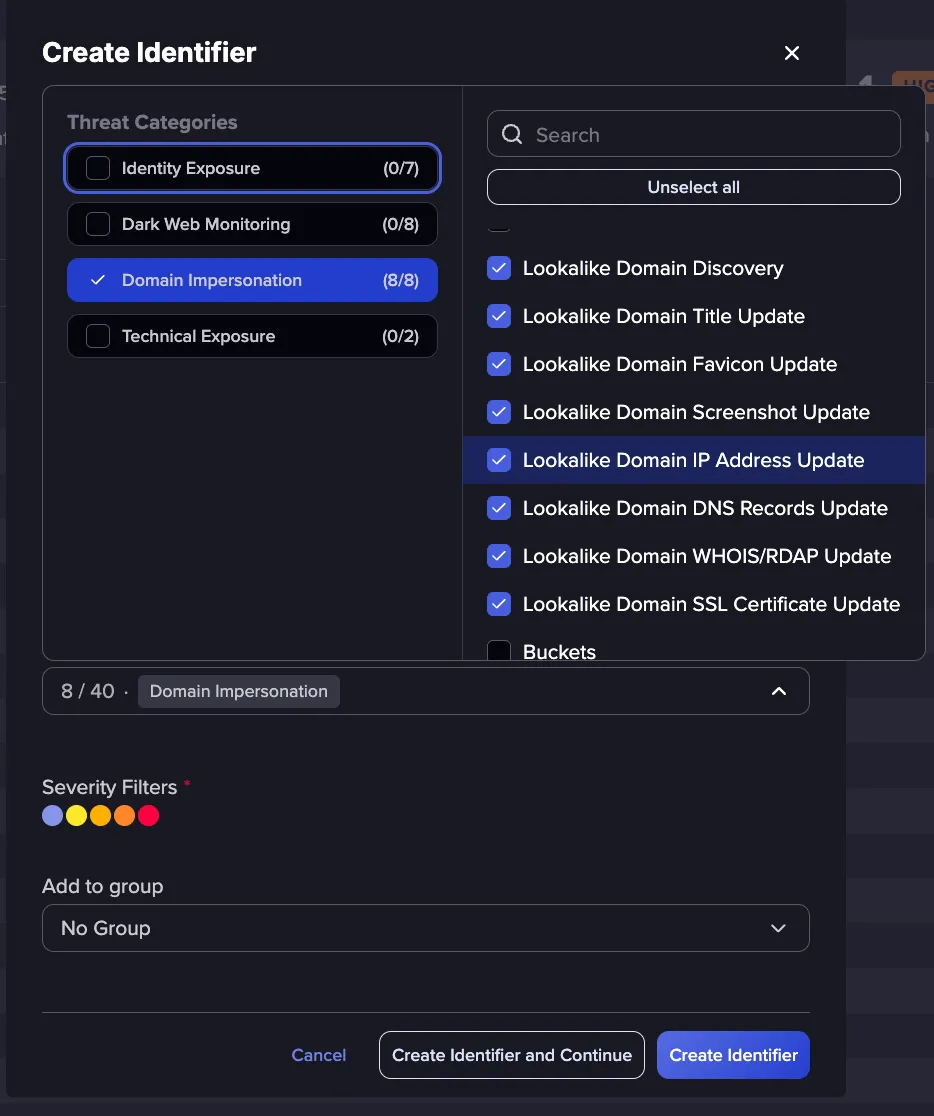Uncheck Lookalike Domain Discovery
This screenshot has height=1116, width=934.
pyautogui.click(x=499, y=268)
